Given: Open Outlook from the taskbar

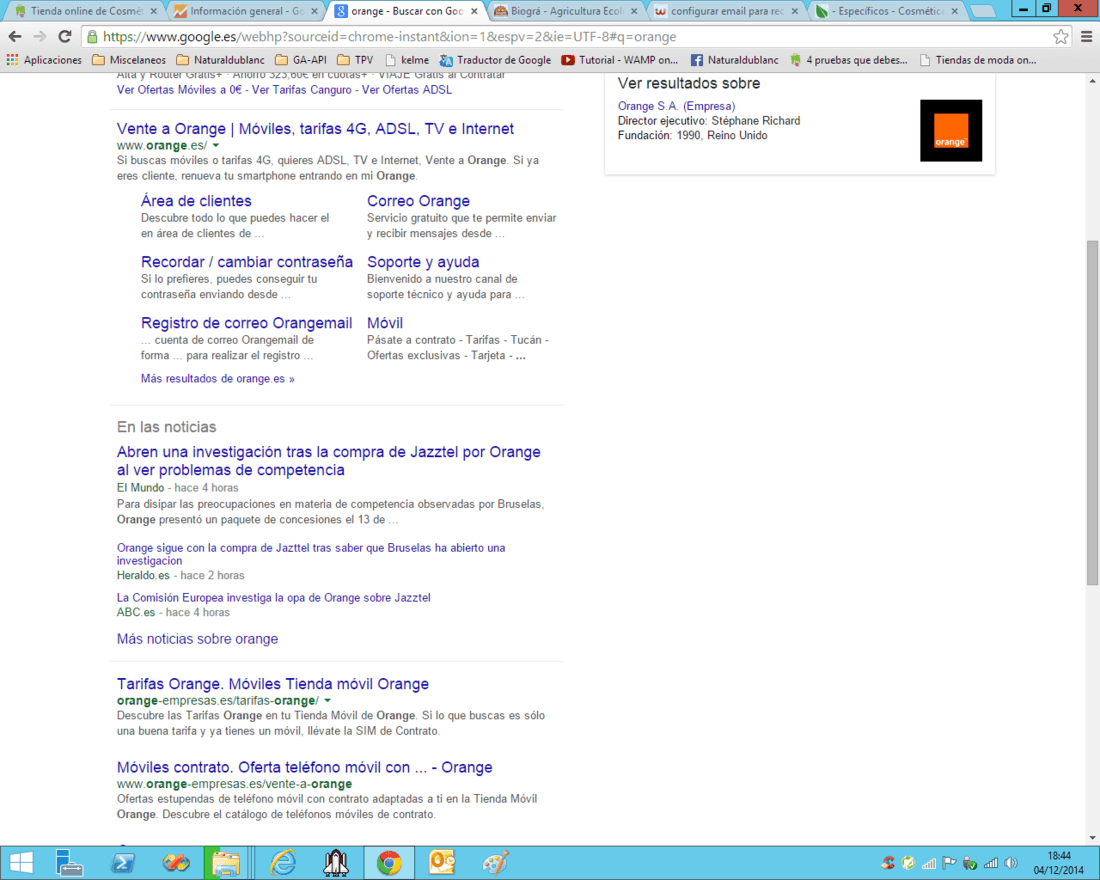Looking at the screenshot, I should pos(442,863).
